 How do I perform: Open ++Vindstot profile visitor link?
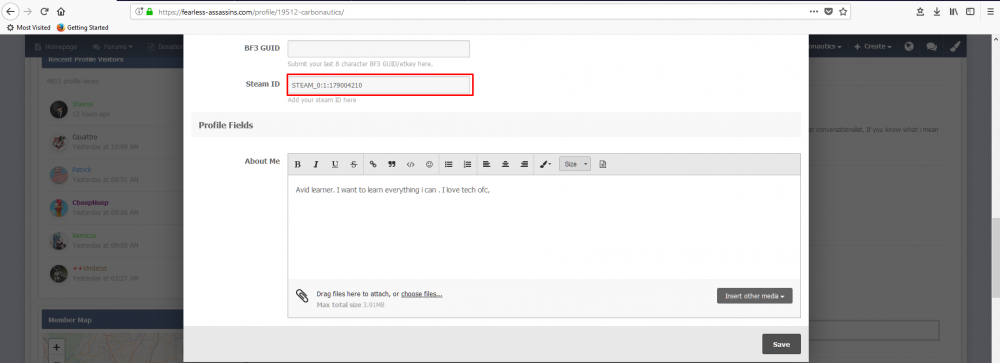89,269
